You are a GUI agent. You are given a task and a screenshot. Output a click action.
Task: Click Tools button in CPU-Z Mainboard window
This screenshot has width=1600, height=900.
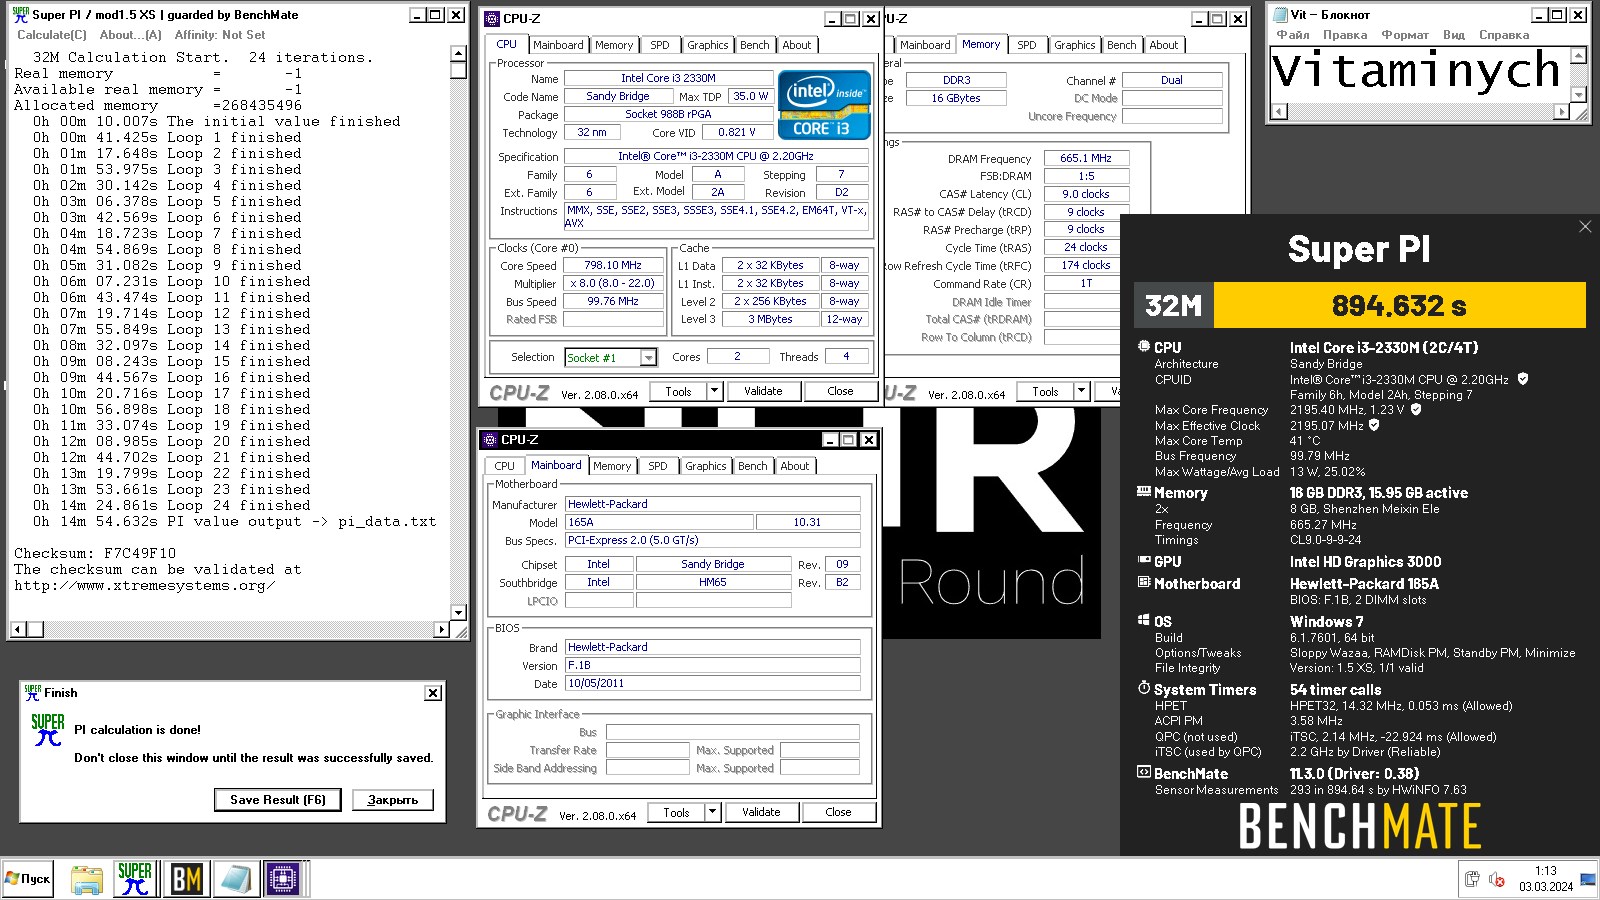[x=676, y=812]
